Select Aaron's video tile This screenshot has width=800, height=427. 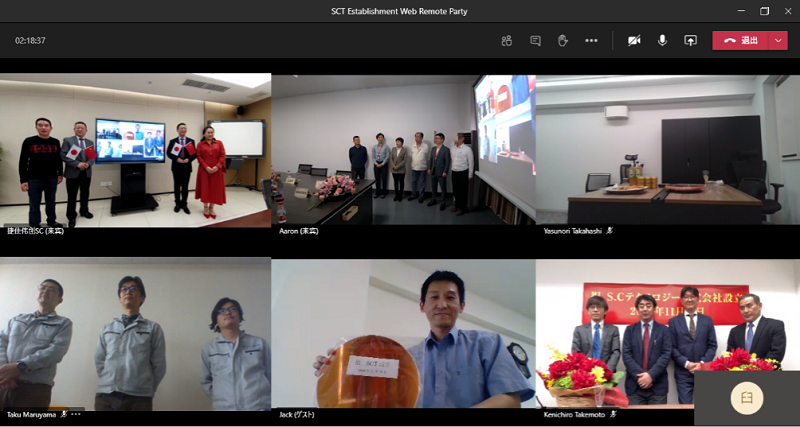pyautogui.click(x=402, y=150)
